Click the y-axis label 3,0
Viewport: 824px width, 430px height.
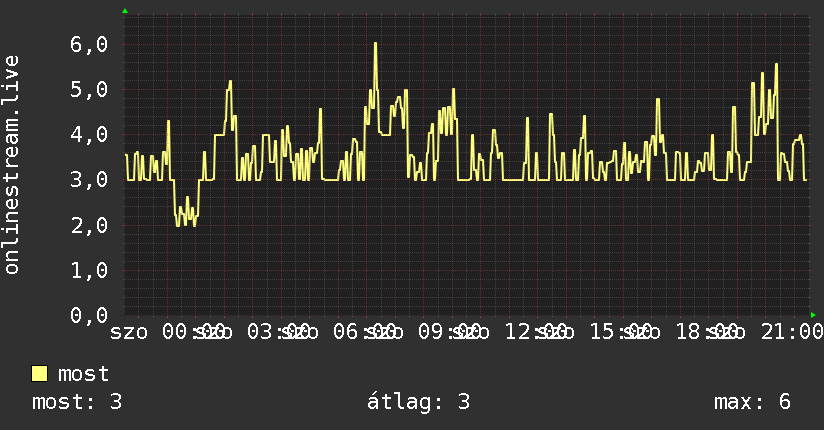click(89, 180)
